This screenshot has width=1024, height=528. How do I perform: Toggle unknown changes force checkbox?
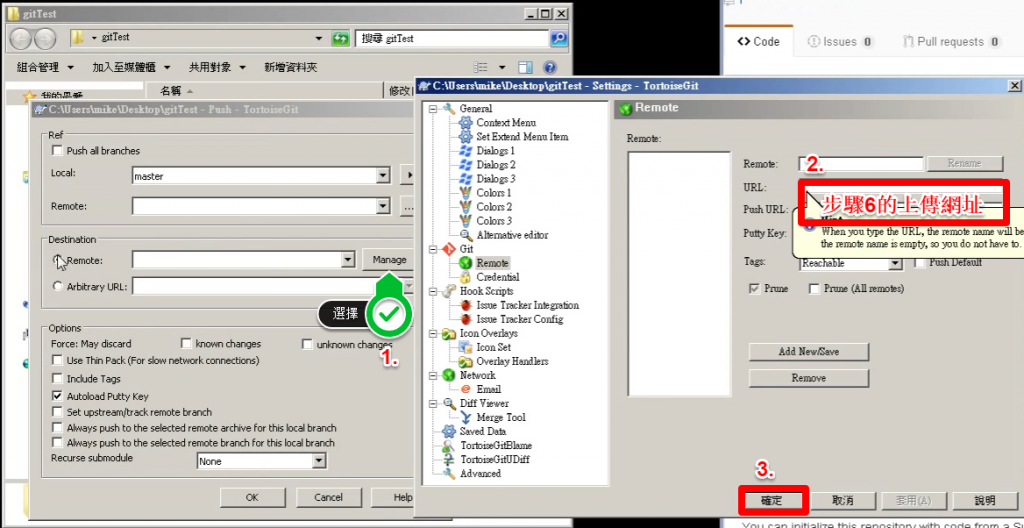click(307, 344)
